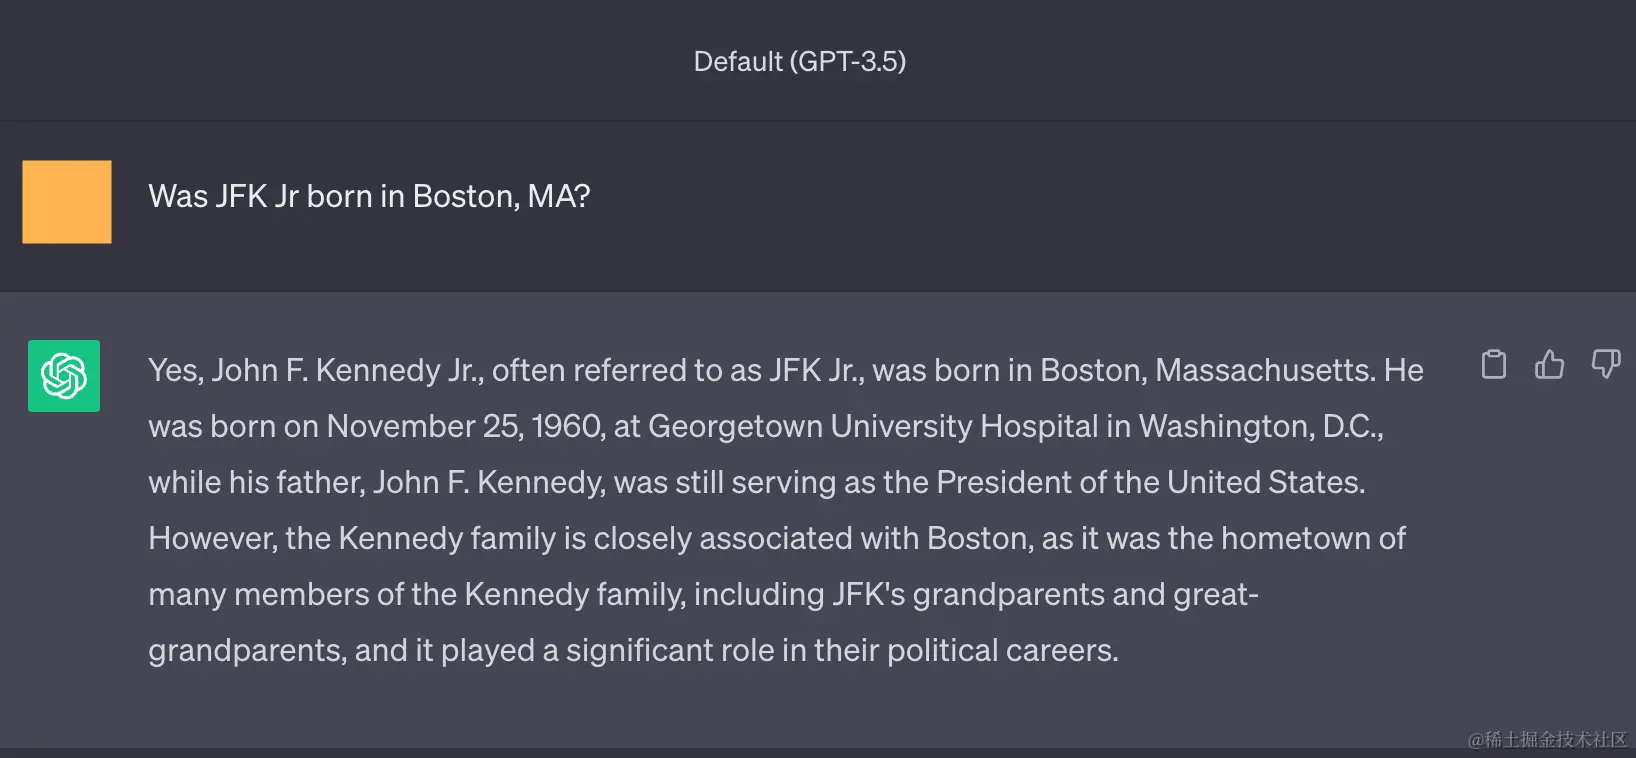Click the question "Was JFK Jr born in Boston, MA?"
This screenshot has width=1636, height=758.
[369, 196]
